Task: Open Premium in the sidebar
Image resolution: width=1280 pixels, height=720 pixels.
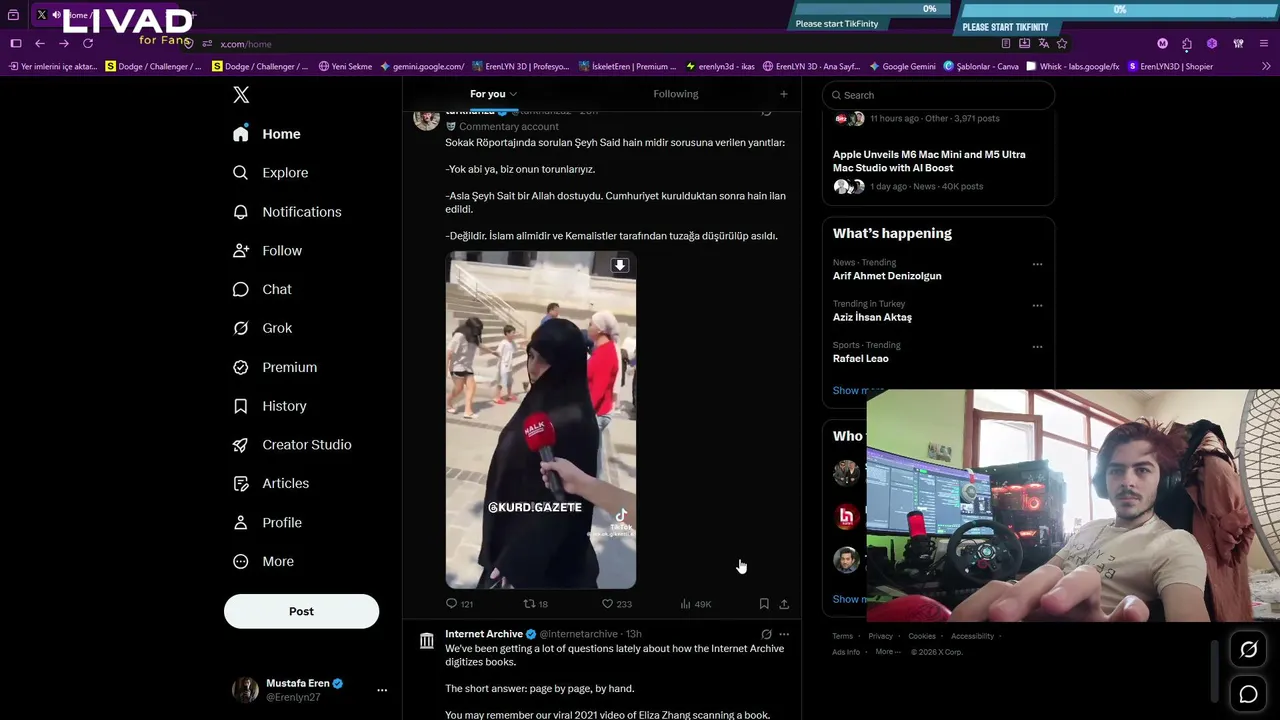Action: coord(275,367)
